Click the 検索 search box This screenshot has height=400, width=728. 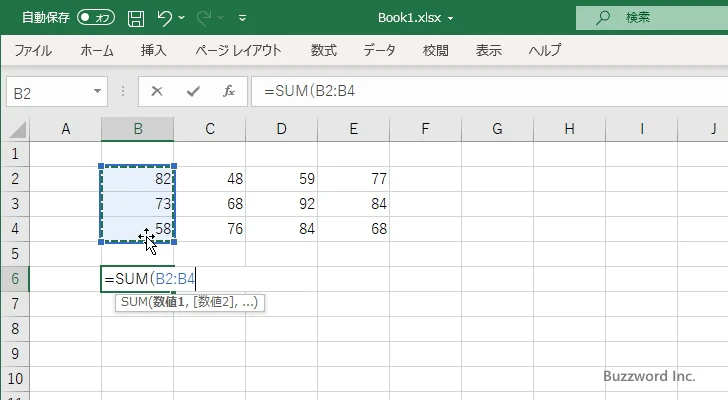coord(652,18)
